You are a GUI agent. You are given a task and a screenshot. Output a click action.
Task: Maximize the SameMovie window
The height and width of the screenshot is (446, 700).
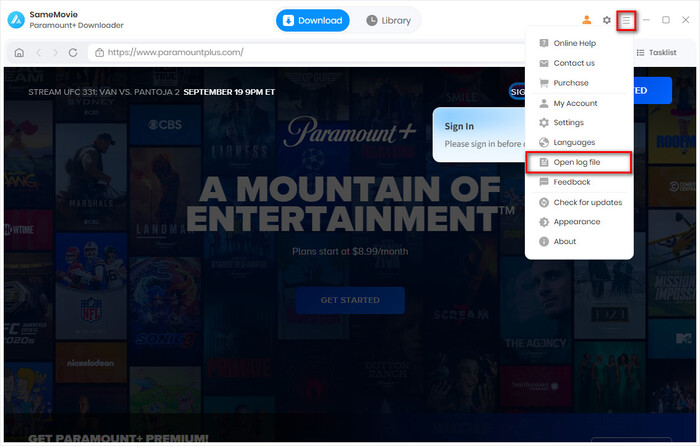(666, 20)
